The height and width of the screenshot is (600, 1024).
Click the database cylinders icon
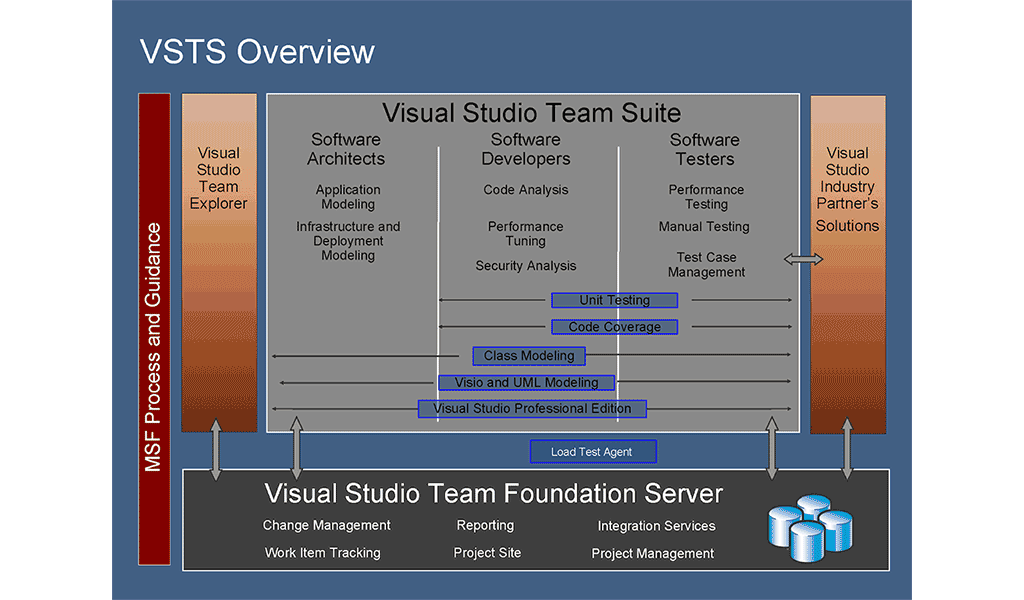click(810, 528)
